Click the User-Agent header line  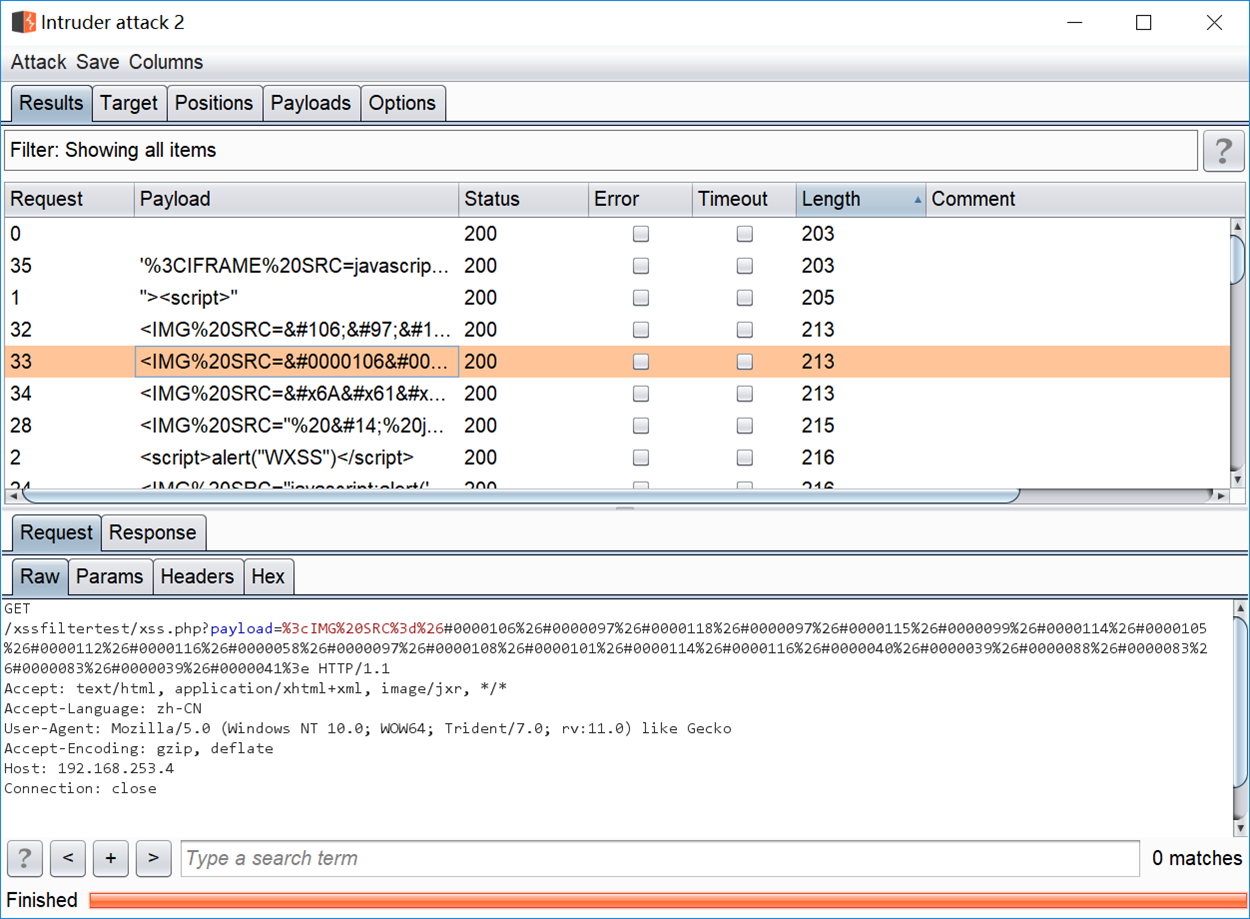point(368,728)
